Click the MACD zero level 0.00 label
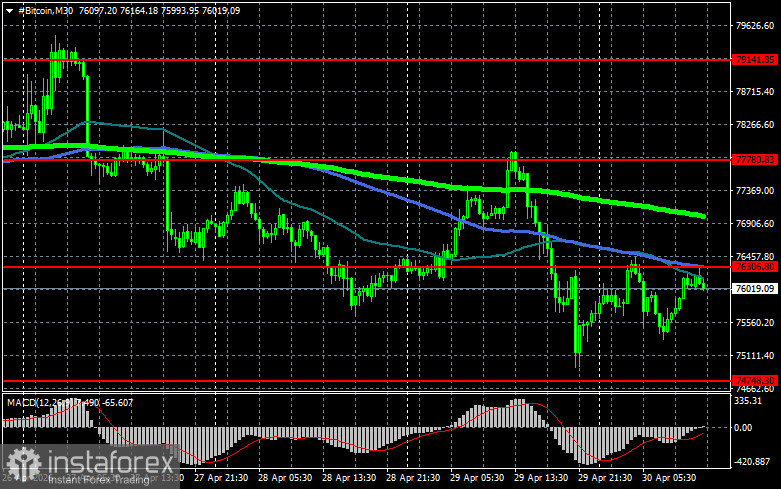781x489 pixels. click(x=743, y=428)
